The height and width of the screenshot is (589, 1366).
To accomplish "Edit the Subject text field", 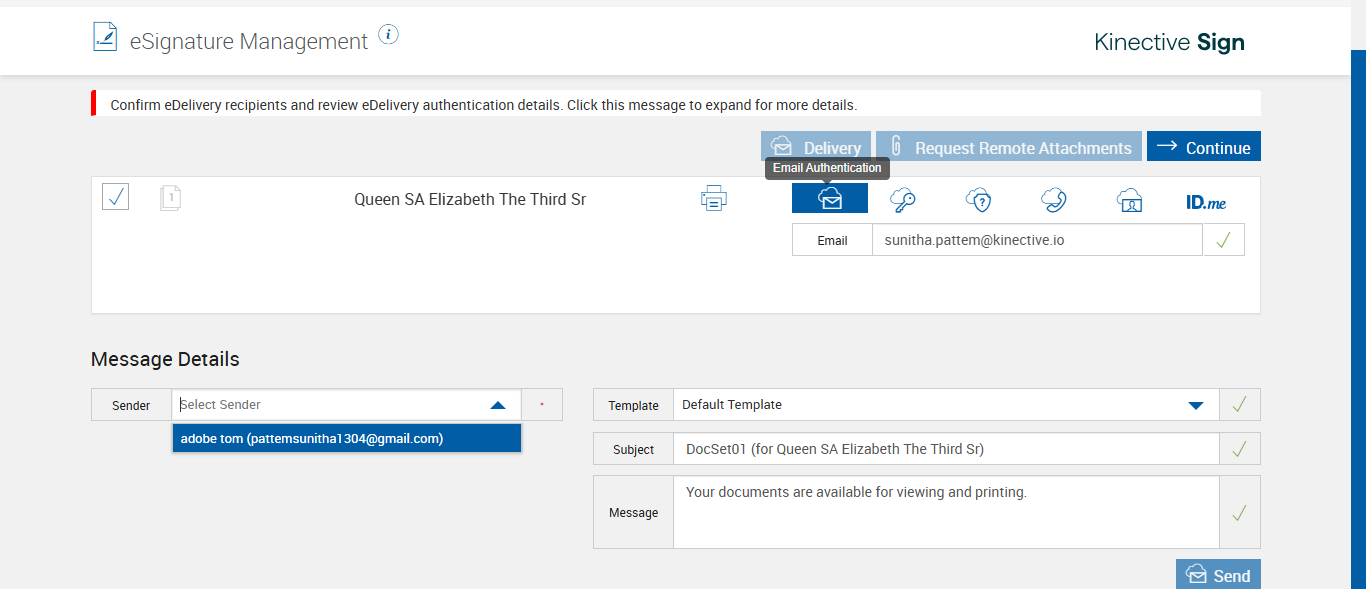I will tap(945, 449).
